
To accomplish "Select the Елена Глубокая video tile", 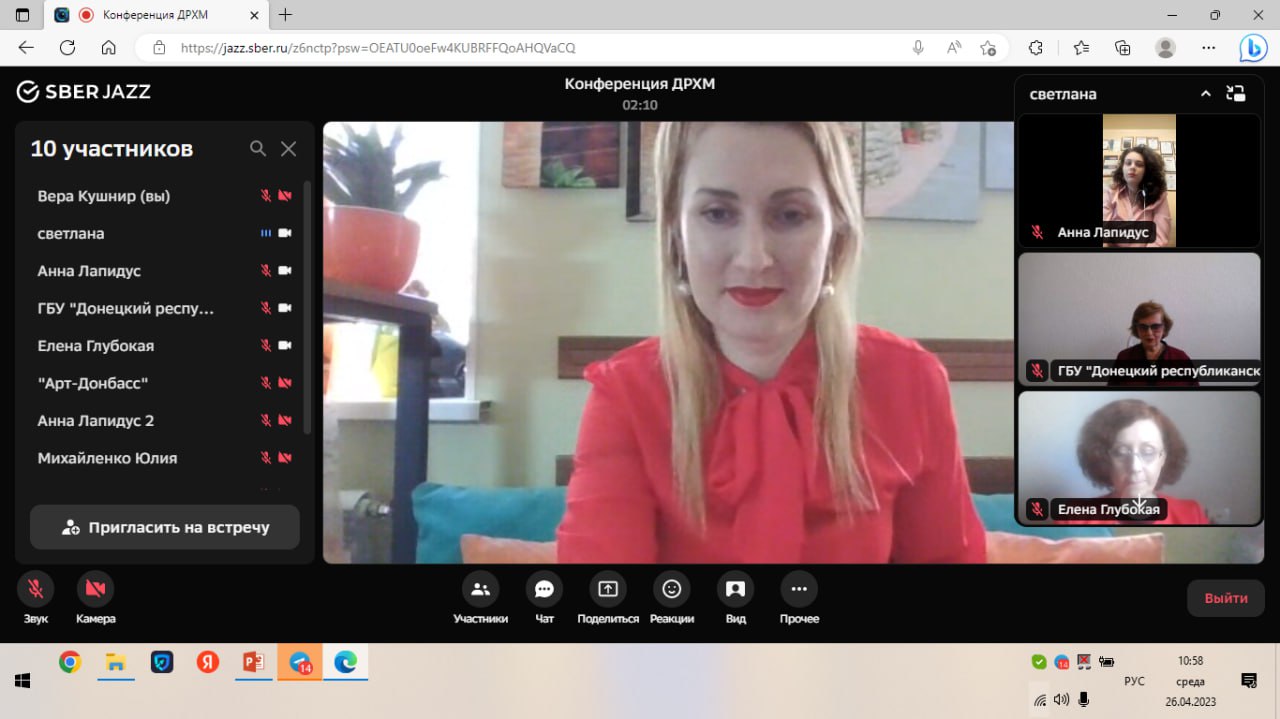I will (1139, 457).
